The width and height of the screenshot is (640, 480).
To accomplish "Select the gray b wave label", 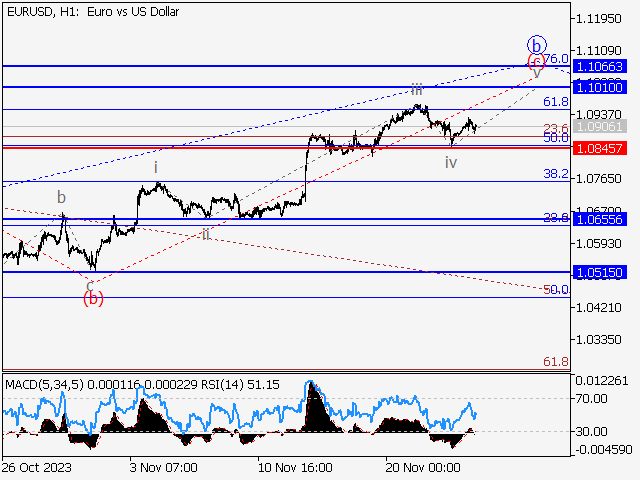I will pyautogui.click(x=61, y=198).
